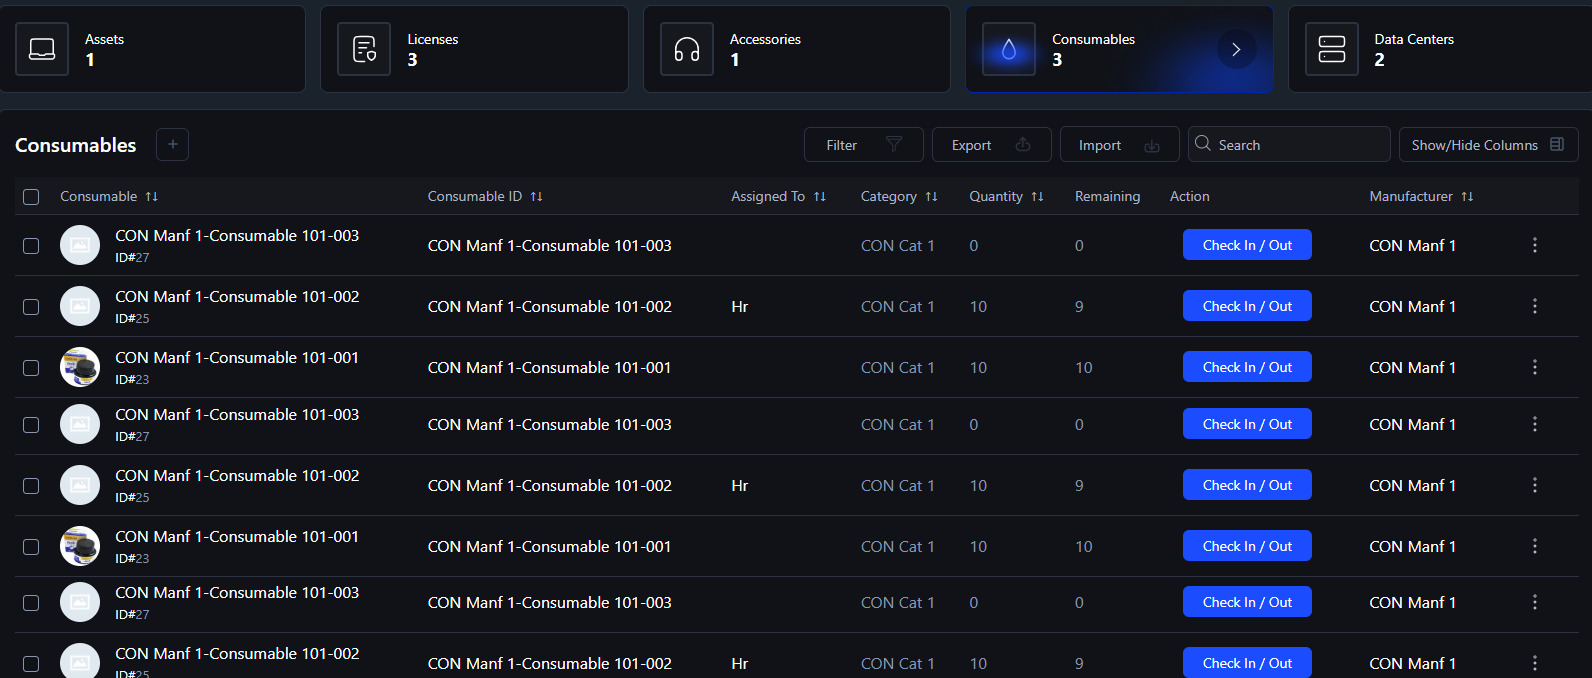Image resolution: width=1592 pixels, height=678 pixels.
Task: Click the funnel icon in Filter button
Action: pos(894,145)
